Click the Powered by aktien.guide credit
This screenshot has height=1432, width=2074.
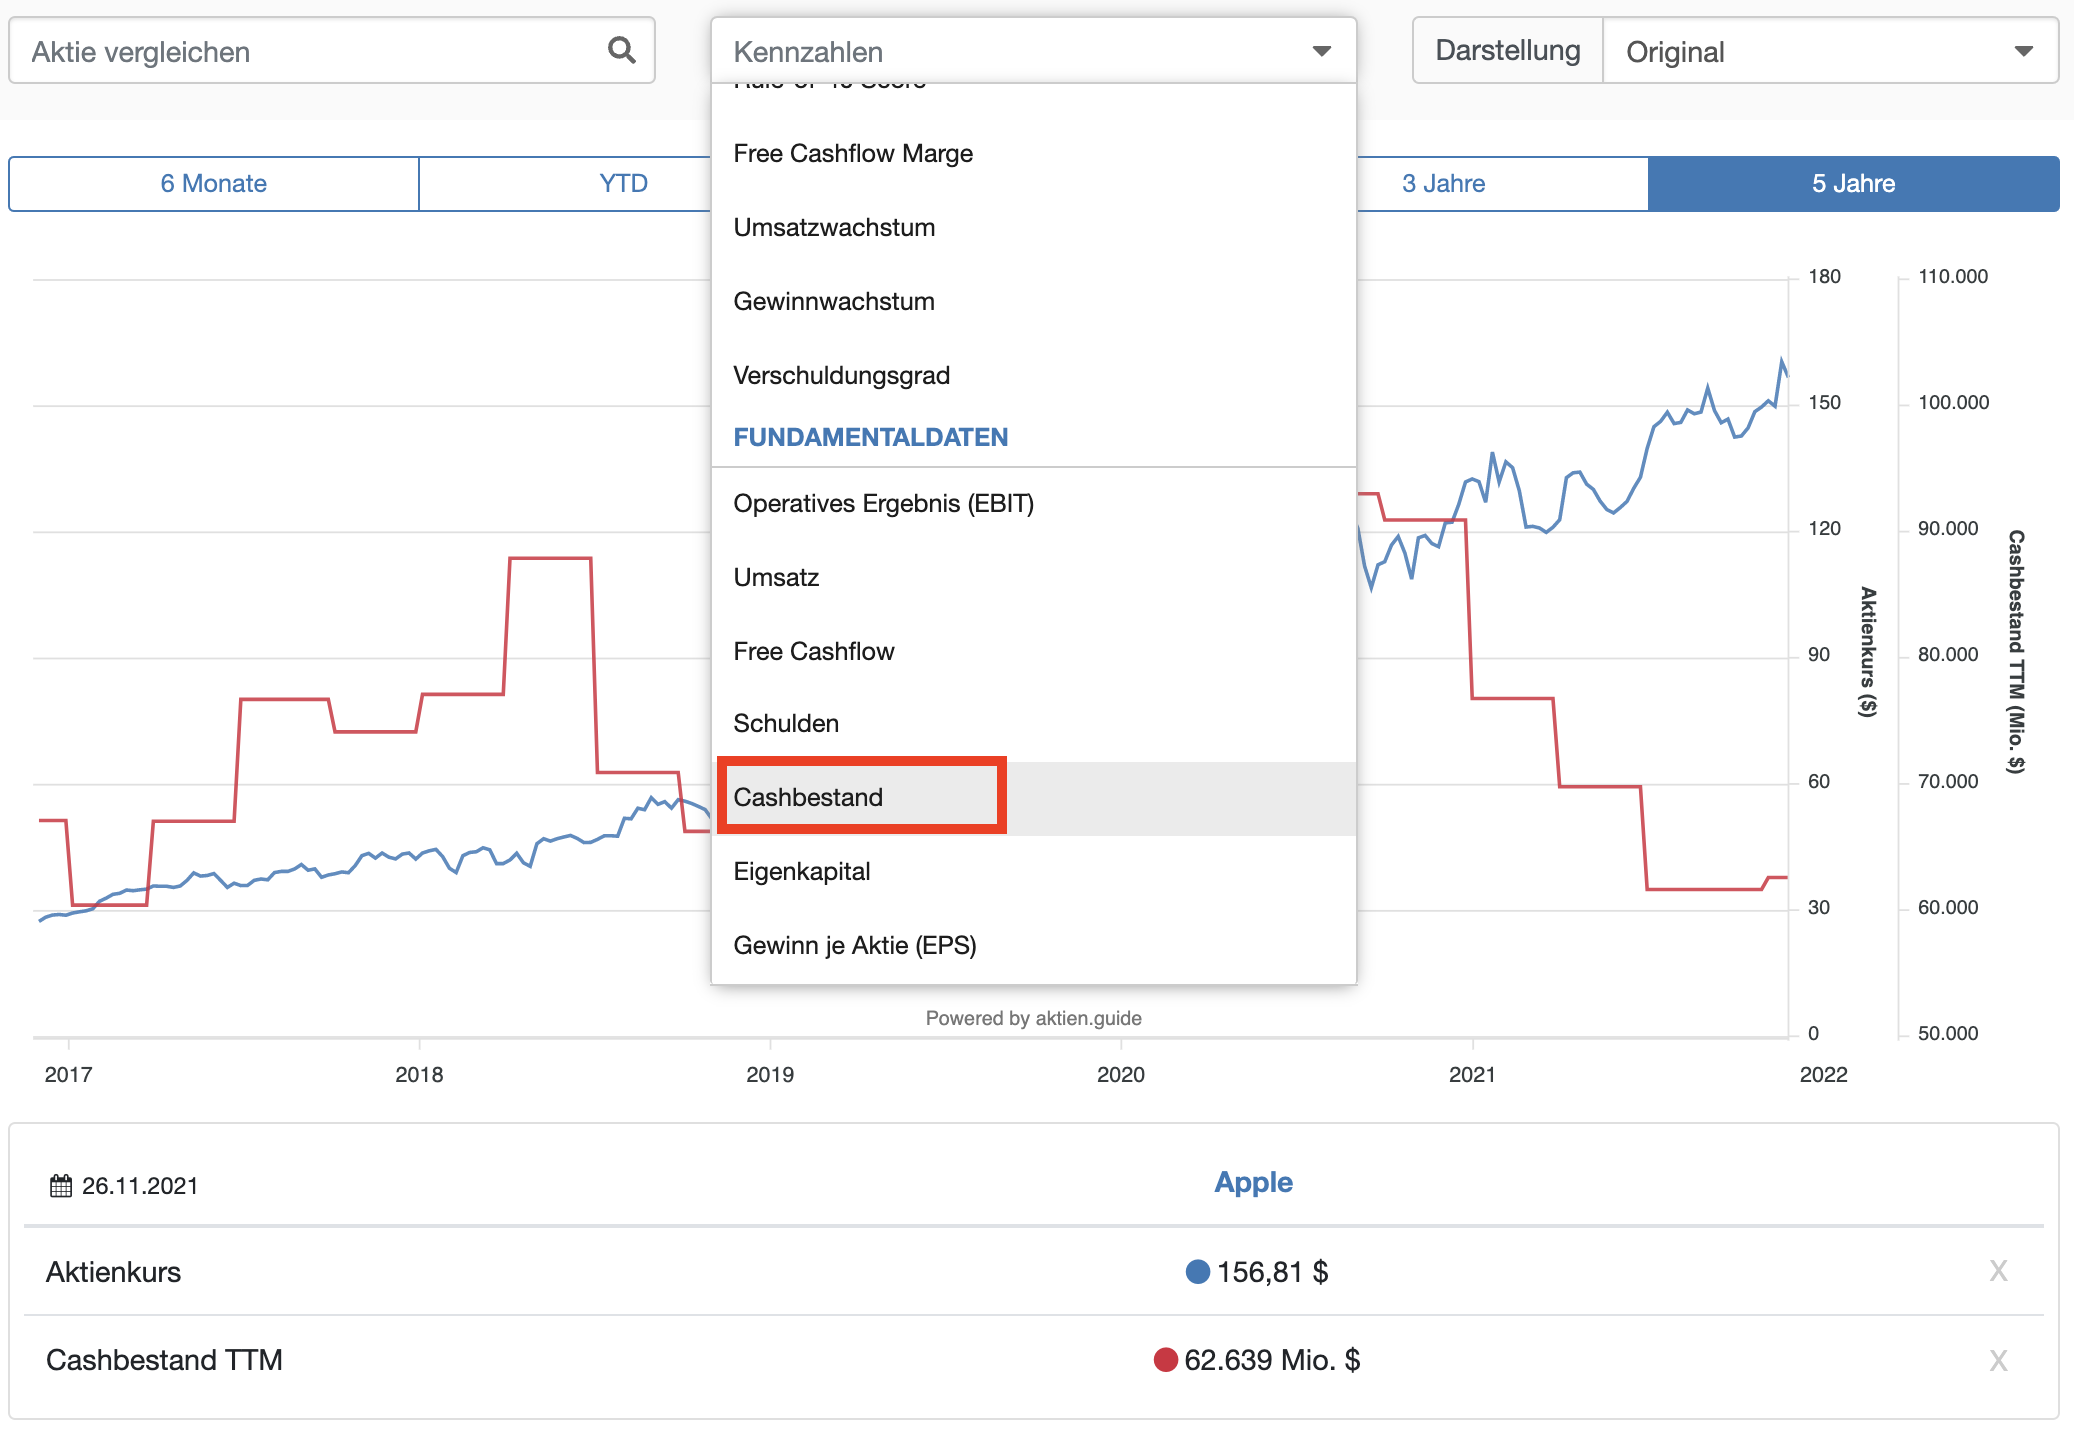point(1033,1018)
